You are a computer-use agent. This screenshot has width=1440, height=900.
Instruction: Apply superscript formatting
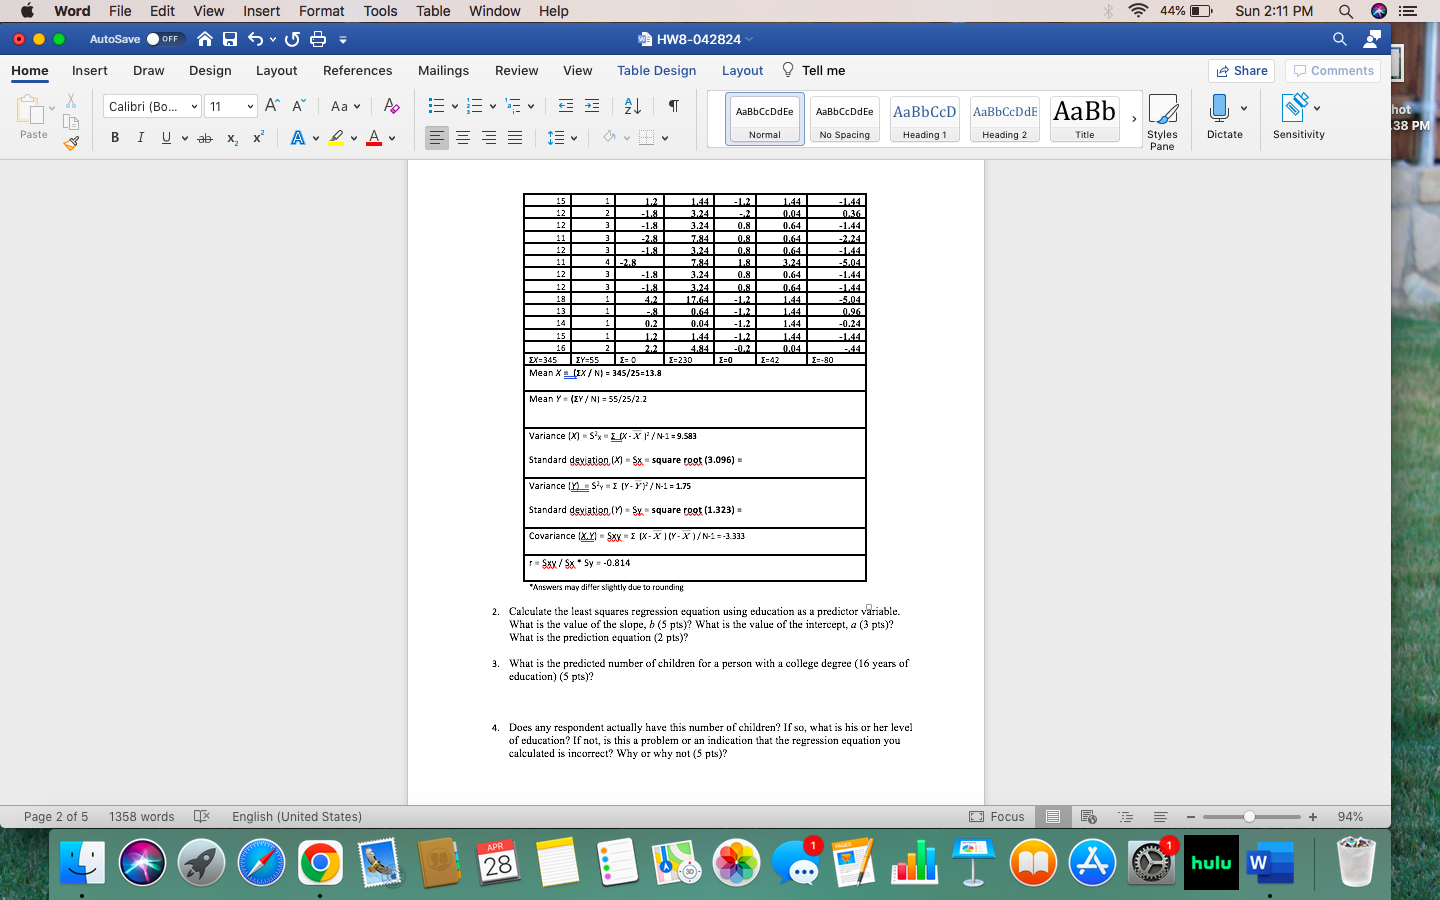[258, 137]
